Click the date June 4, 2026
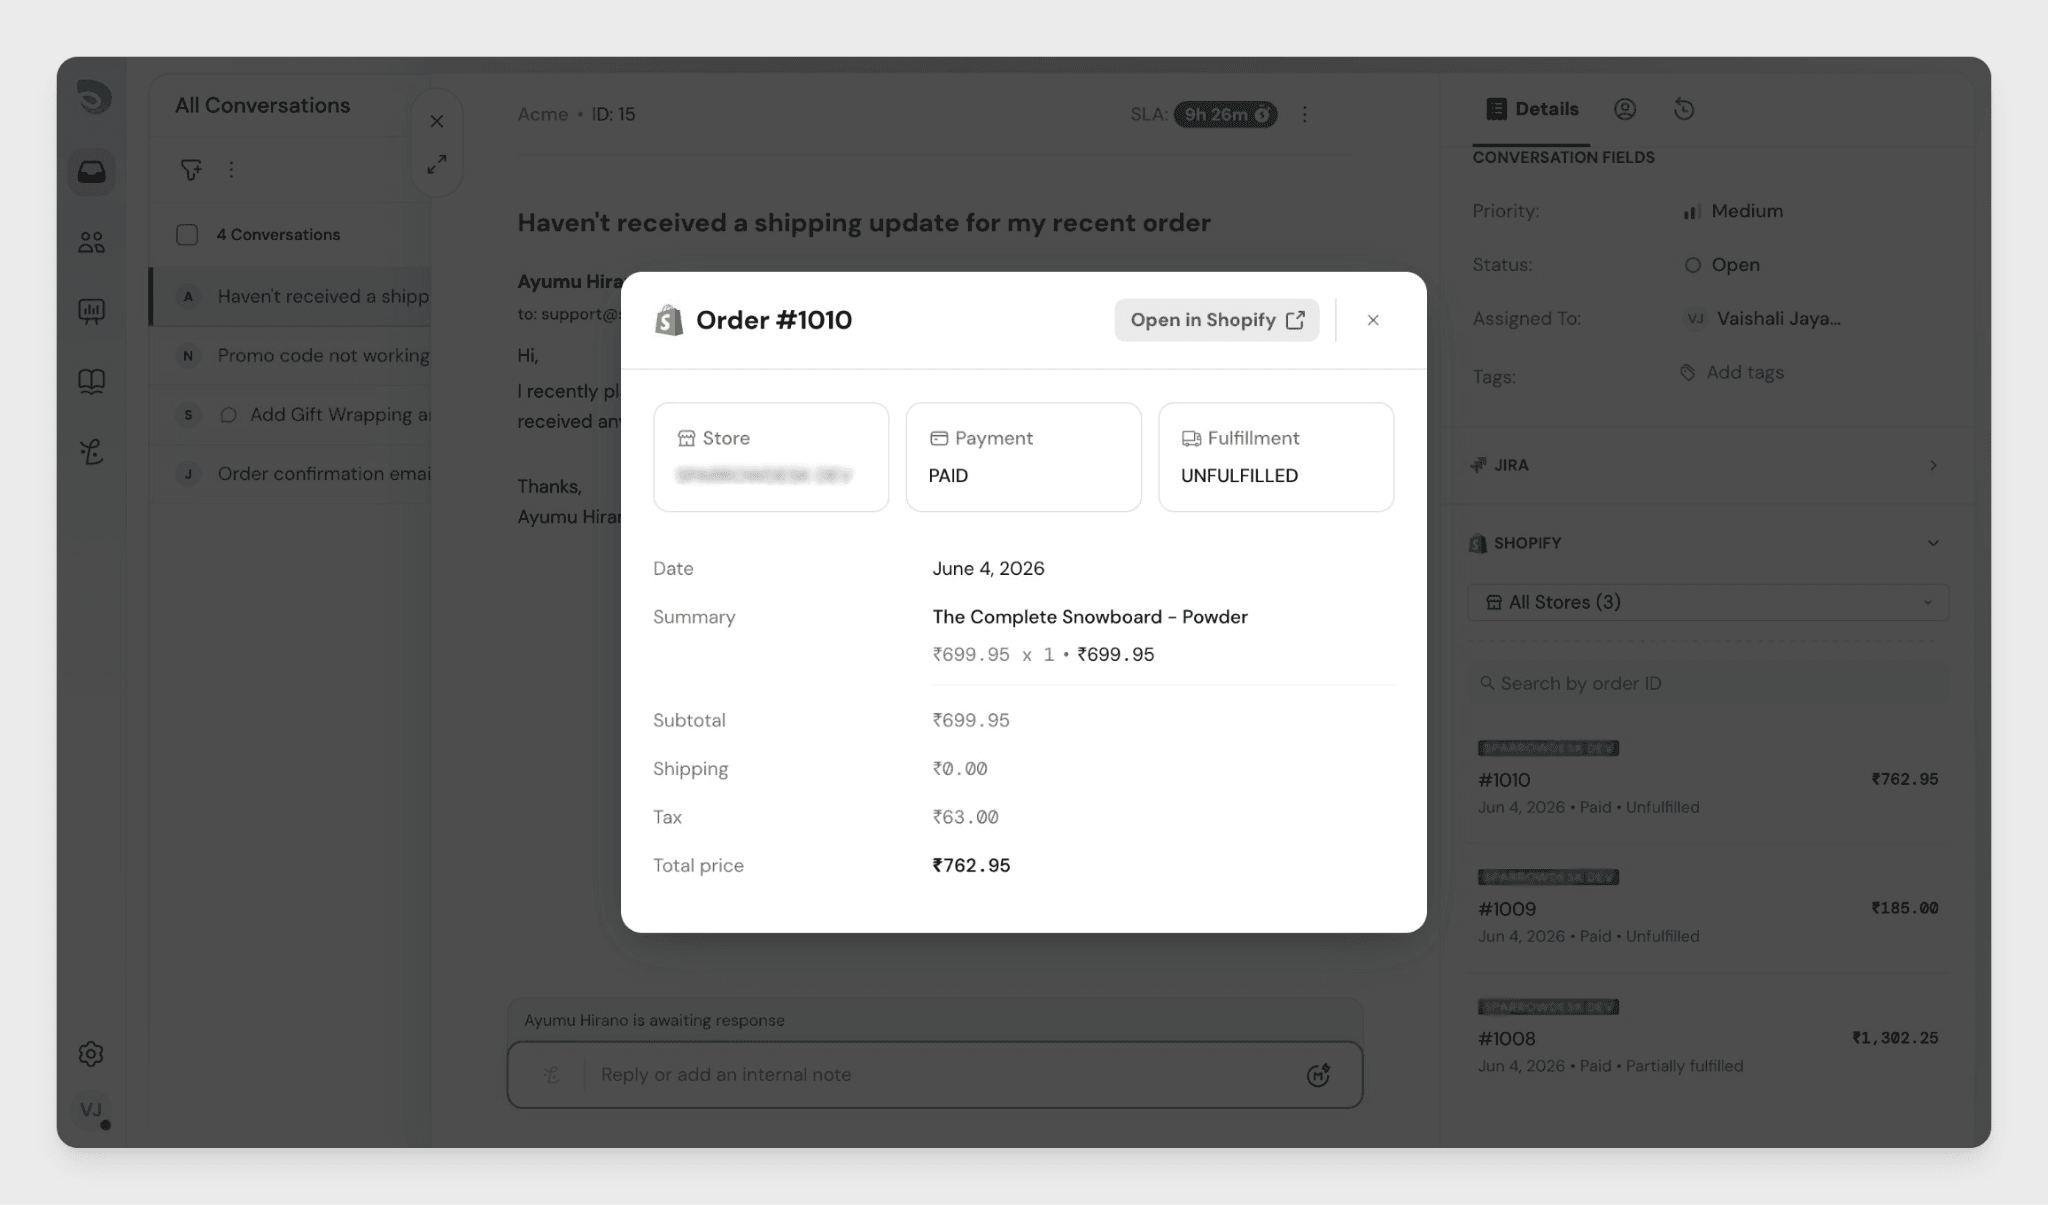The height and width of the screenshot is (1205, 2048). [x=988, y=568]
